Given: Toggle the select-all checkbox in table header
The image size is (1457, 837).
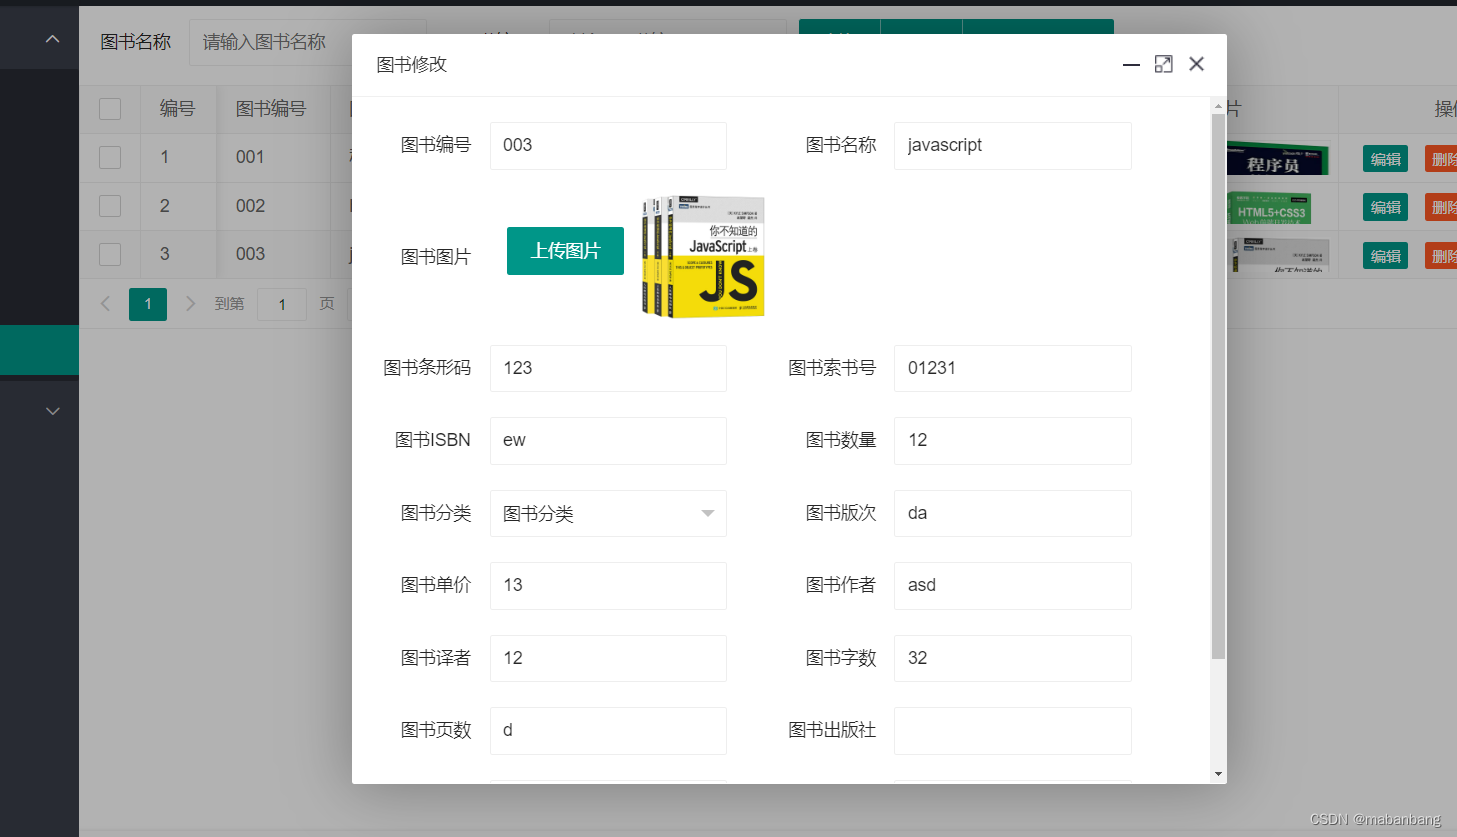Looking at the screenshot, I should coord(110,109).
